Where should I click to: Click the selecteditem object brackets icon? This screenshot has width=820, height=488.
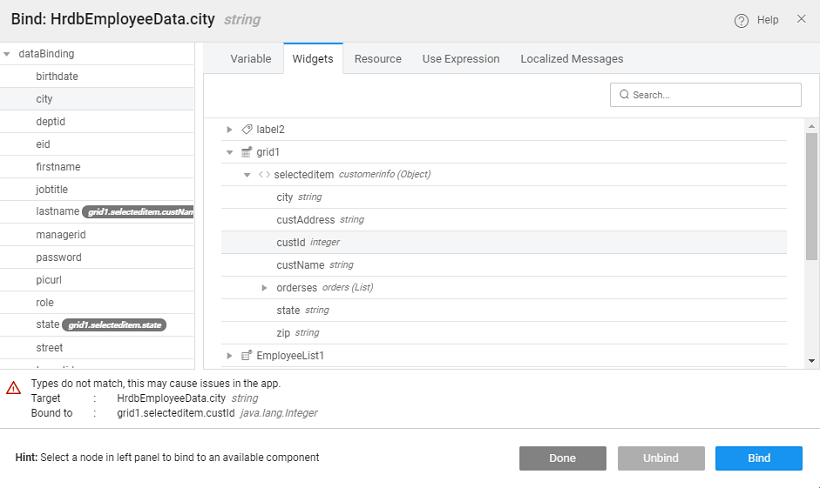263,175
